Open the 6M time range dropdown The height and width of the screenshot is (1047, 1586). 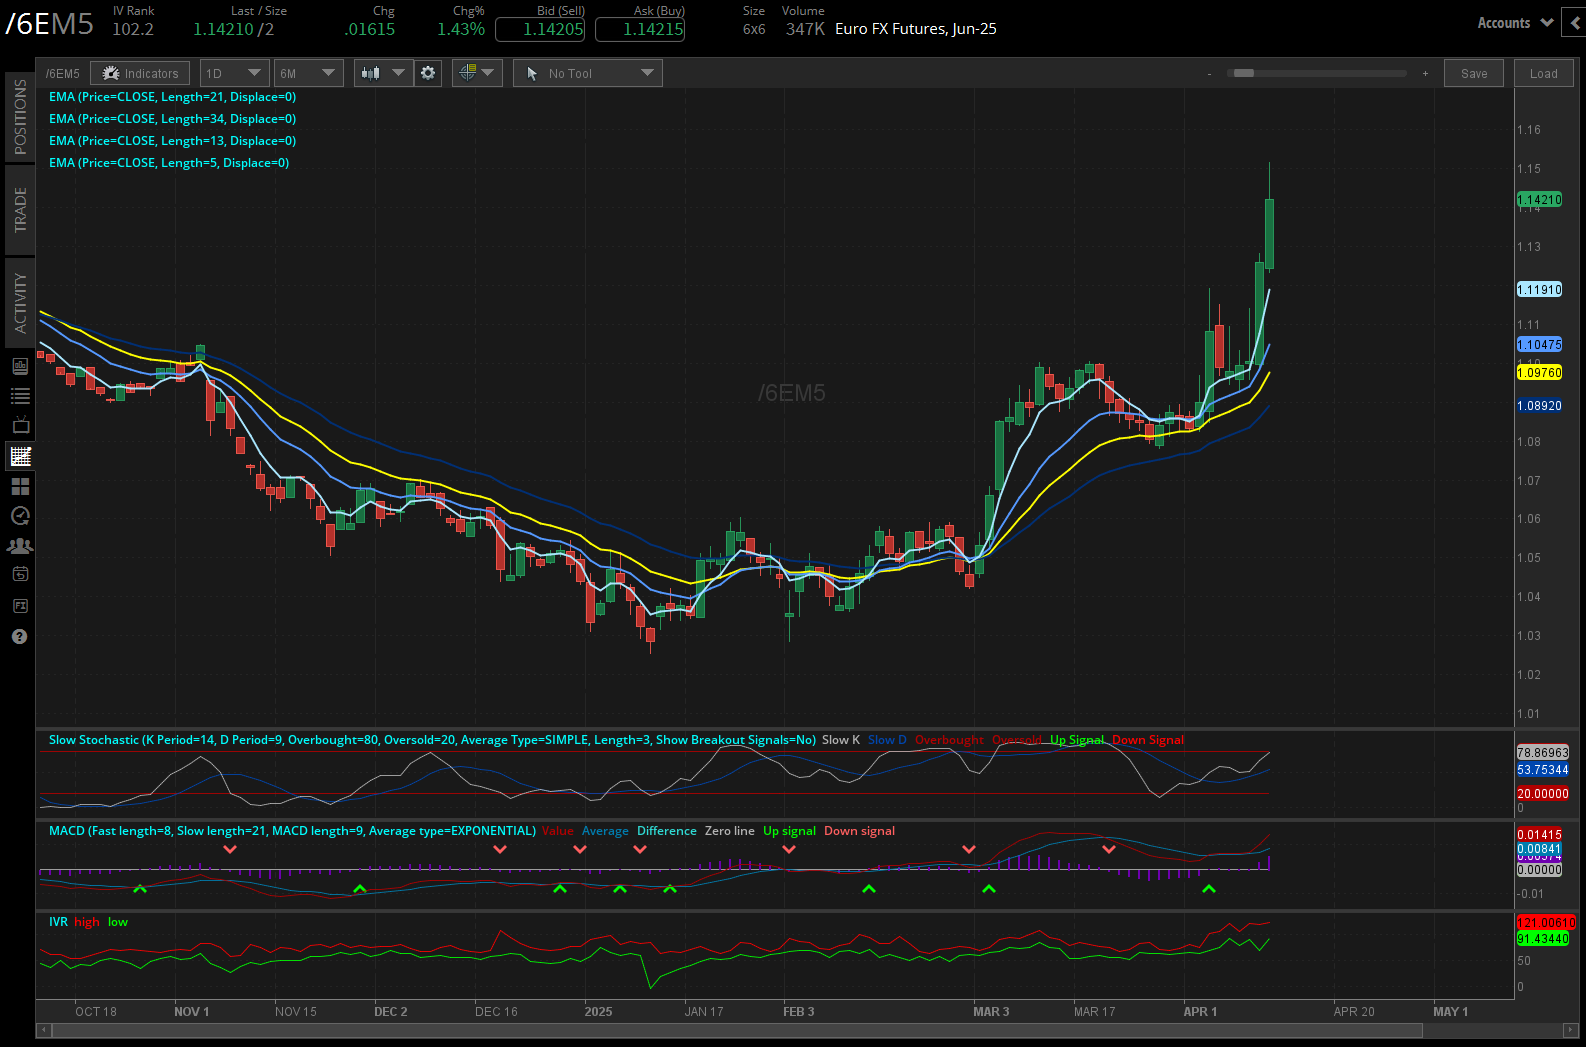tap(308, 73)
